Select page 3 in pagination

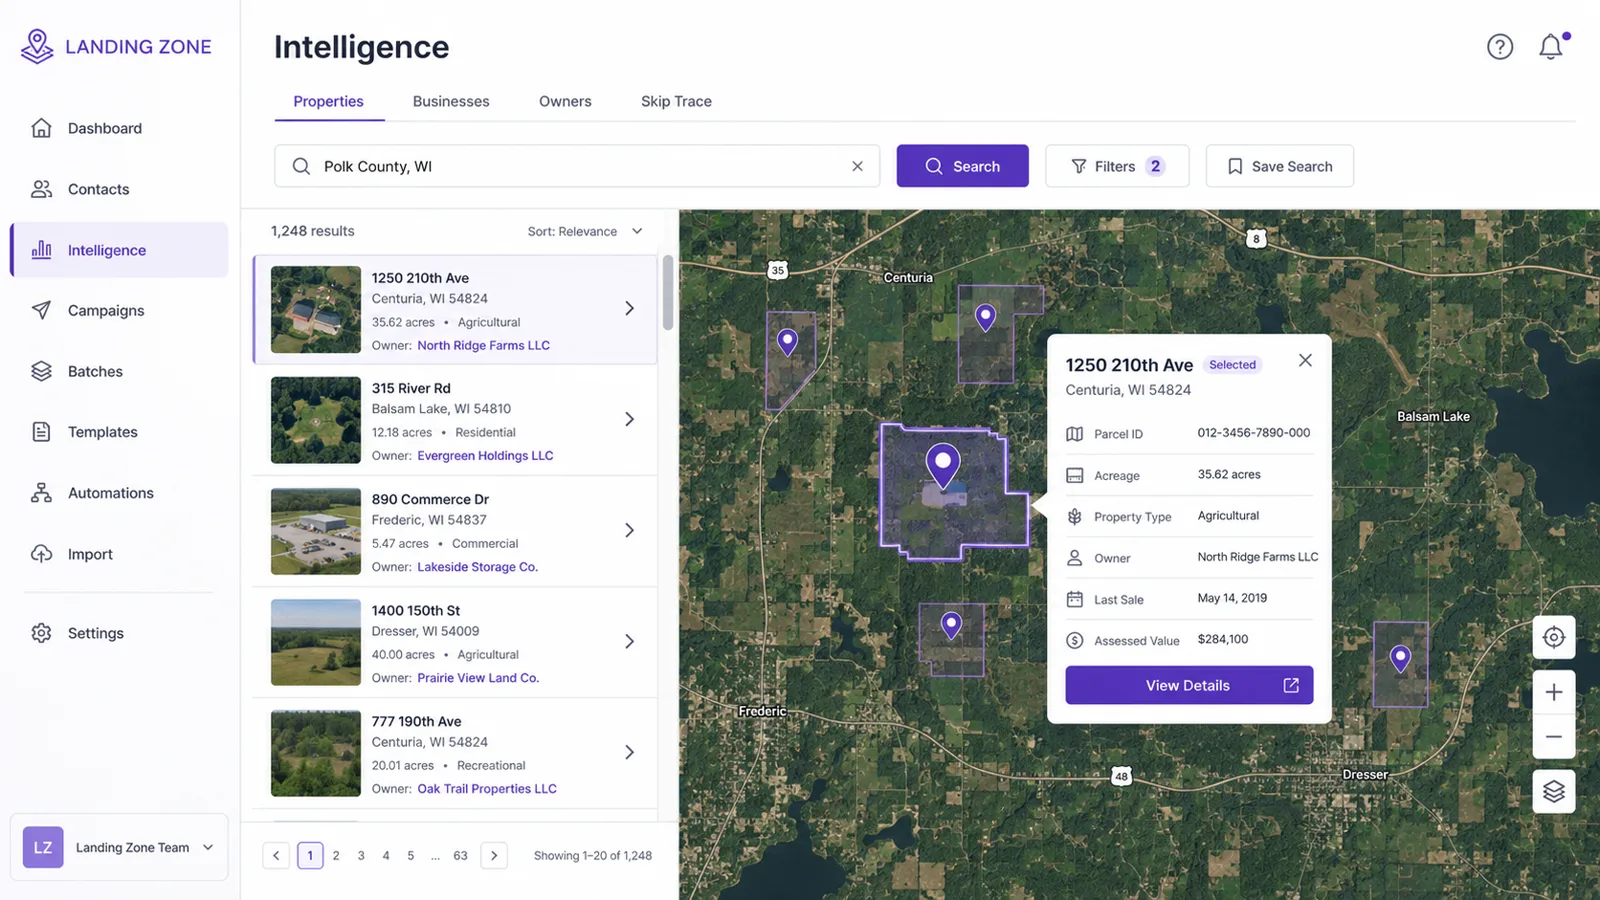(x=361, y=855)
